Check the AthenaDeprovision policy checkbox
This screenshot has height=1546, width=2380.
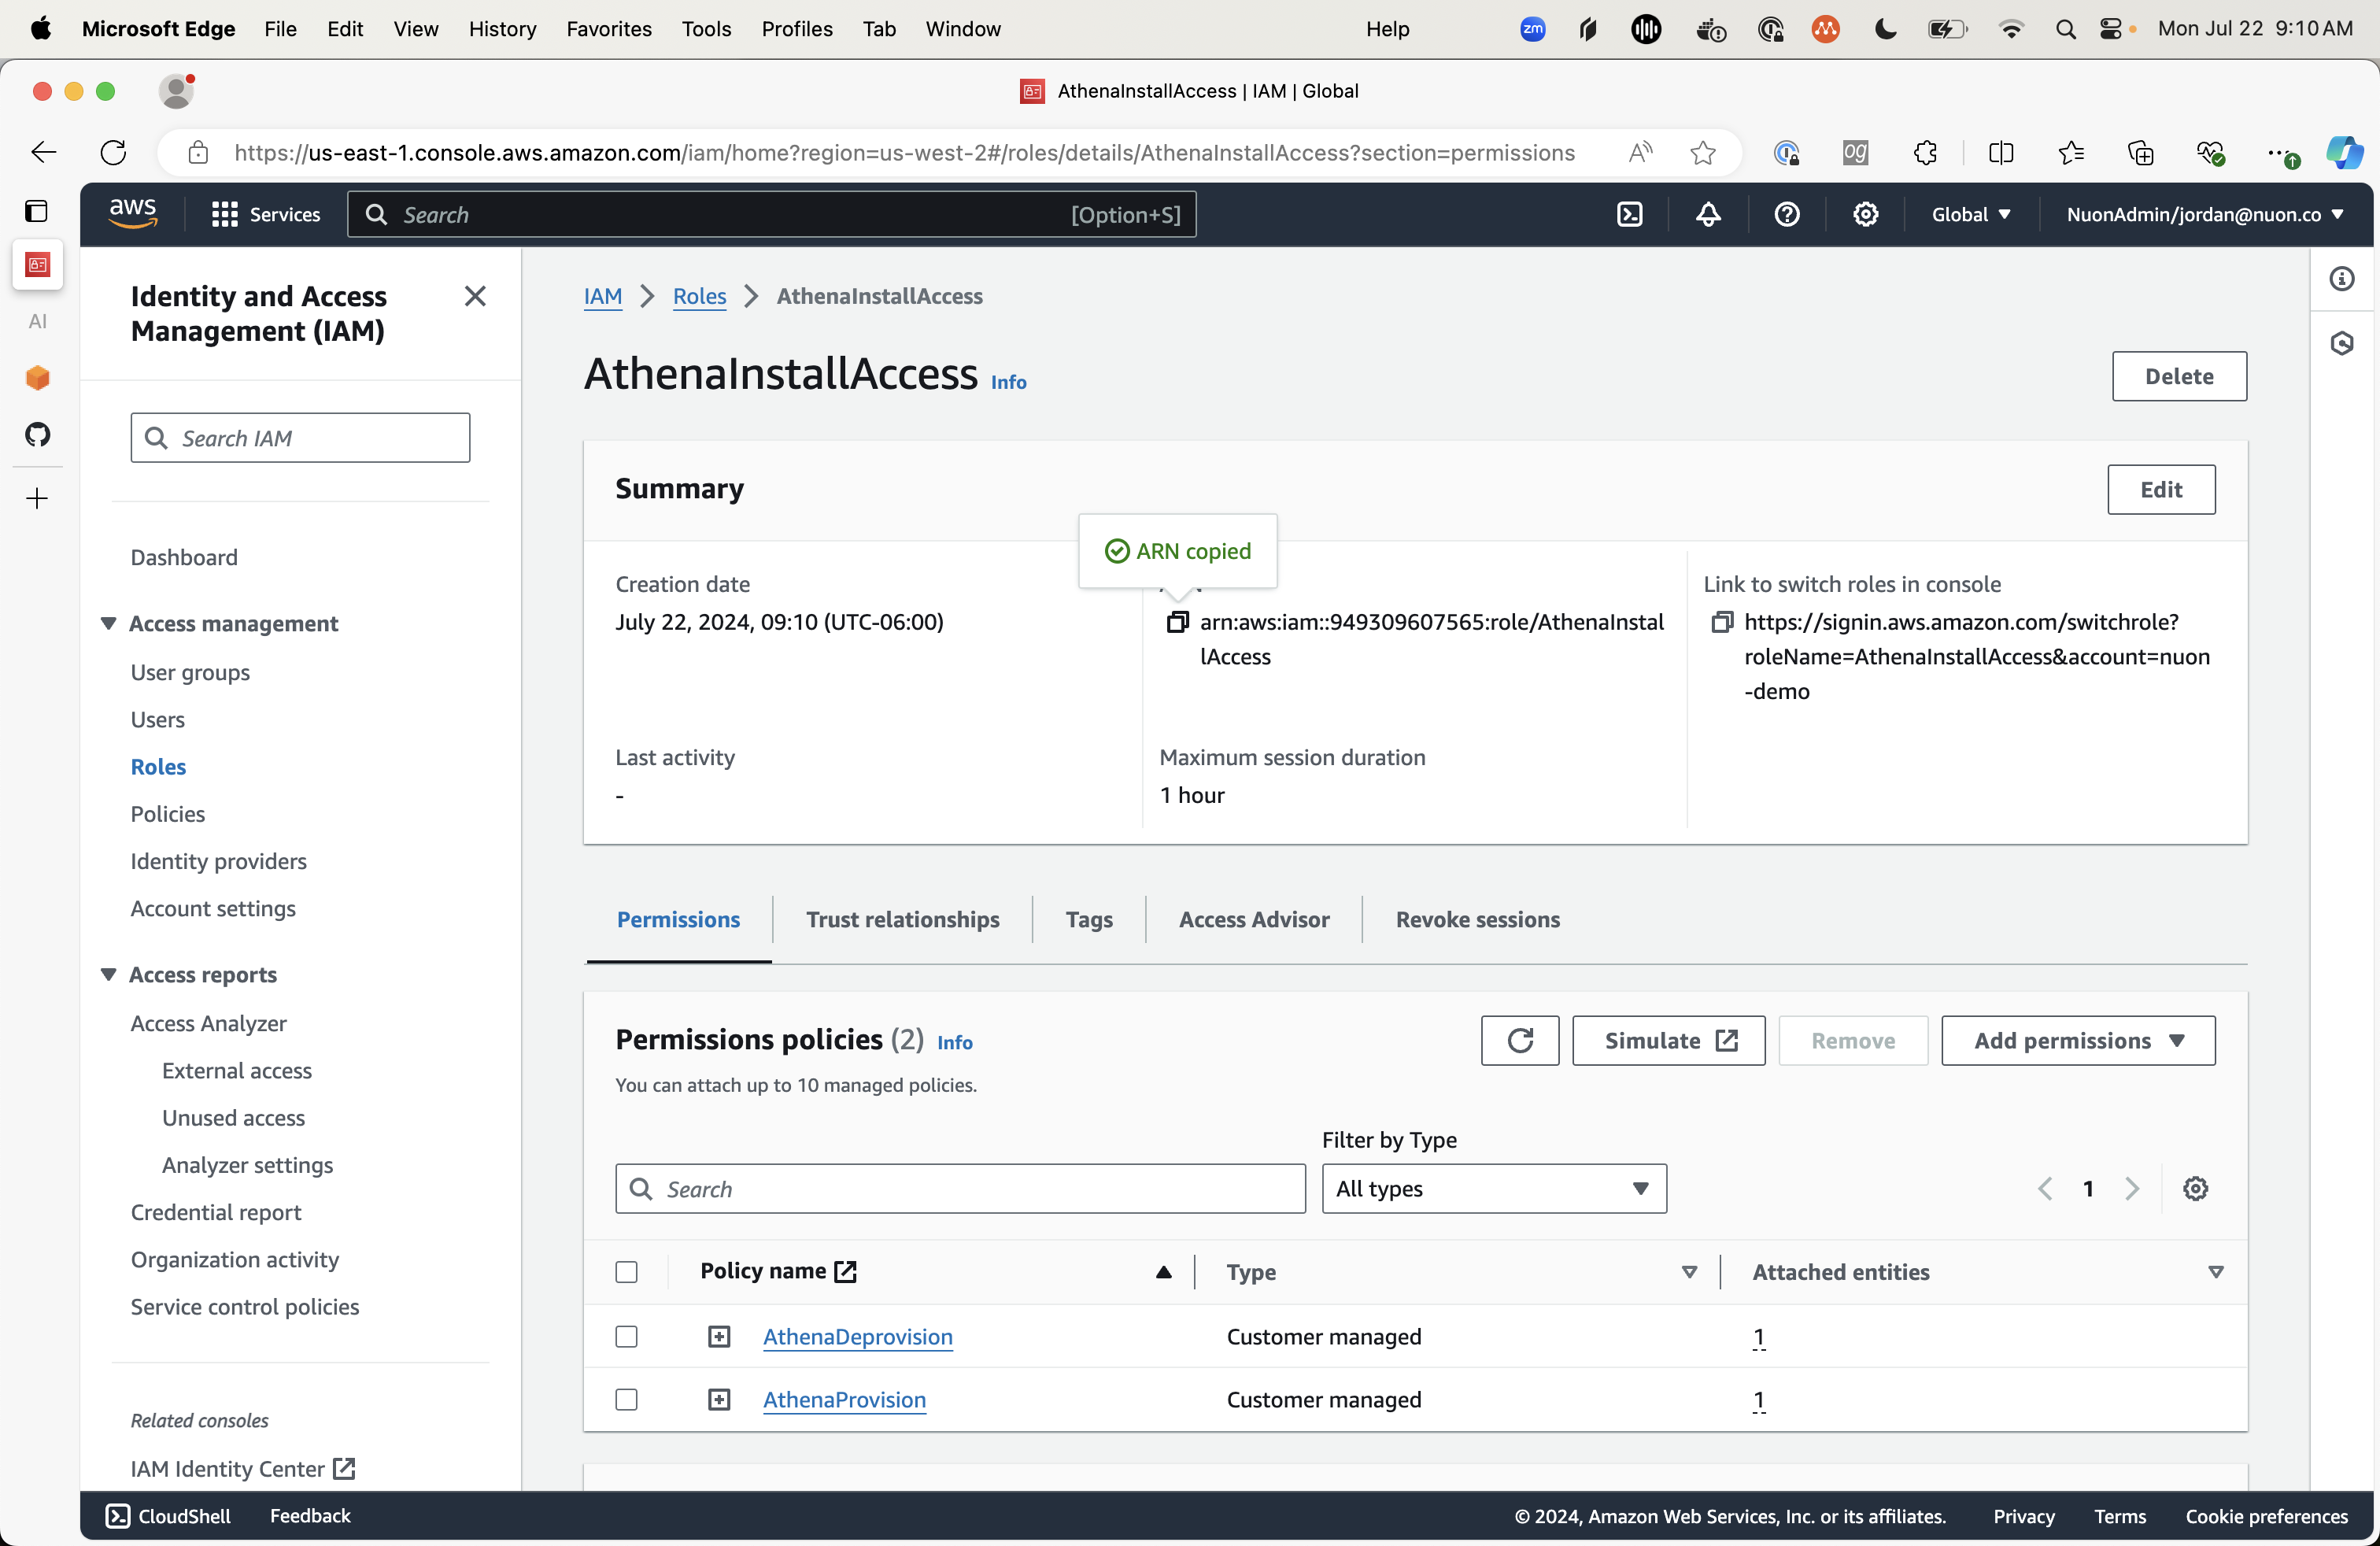click(626, 1336)
